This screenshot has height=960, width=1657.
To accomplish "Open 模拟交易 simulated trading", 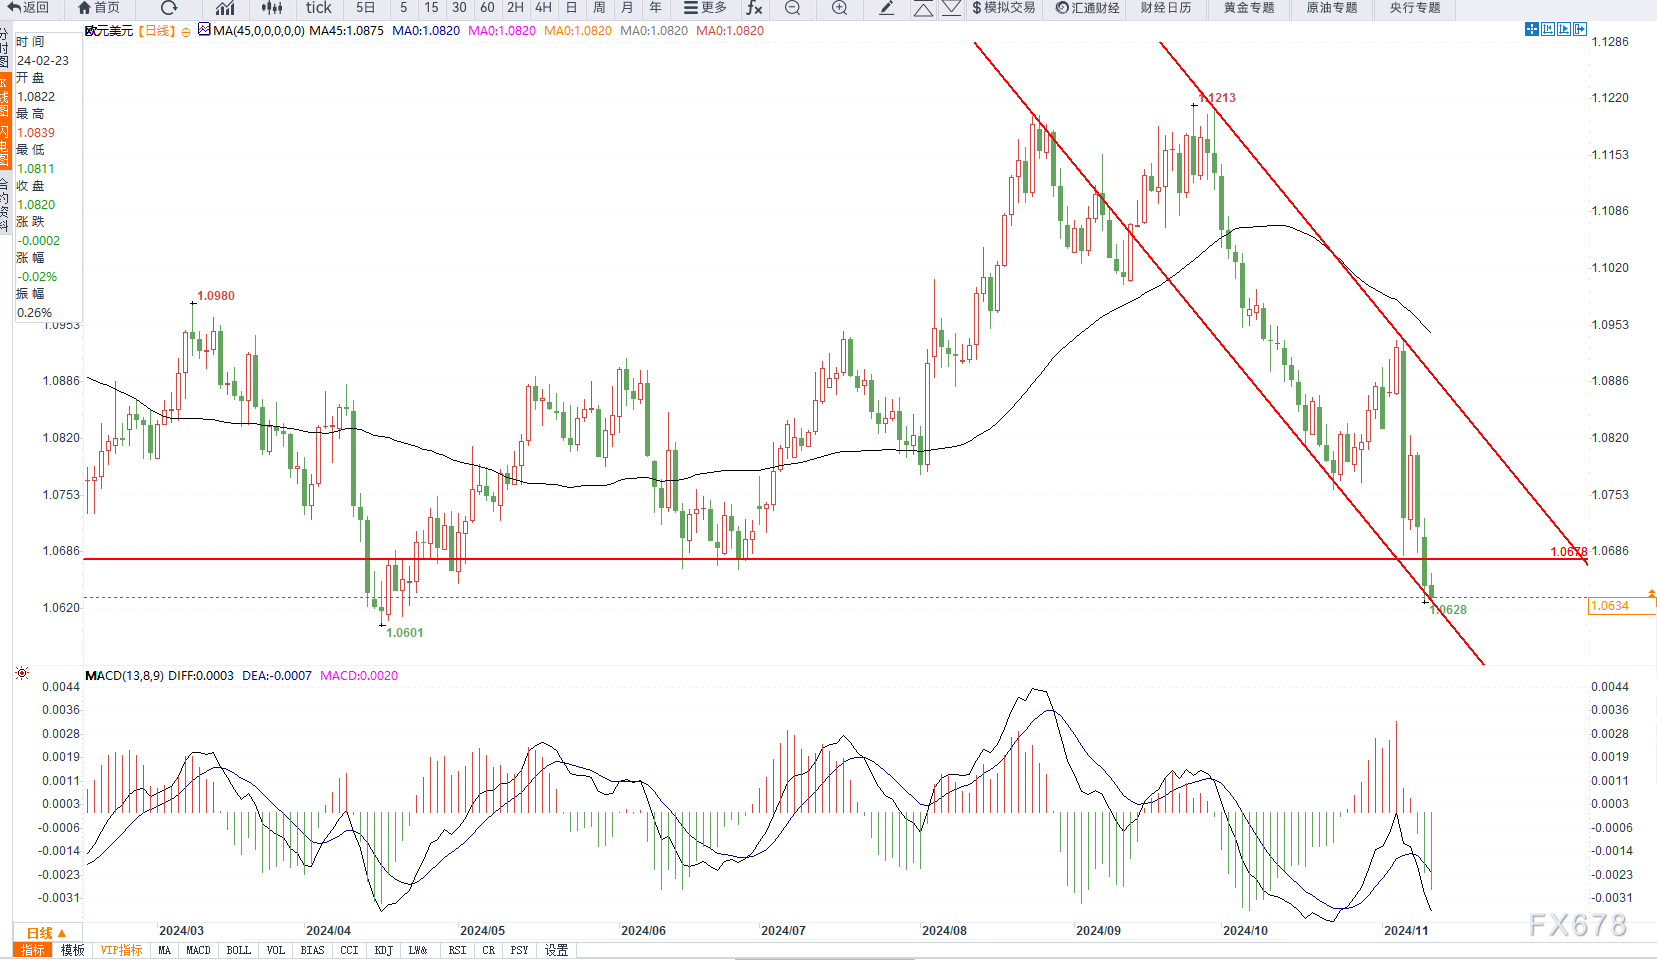I will pyautogui.click(x=1003, y=8).
